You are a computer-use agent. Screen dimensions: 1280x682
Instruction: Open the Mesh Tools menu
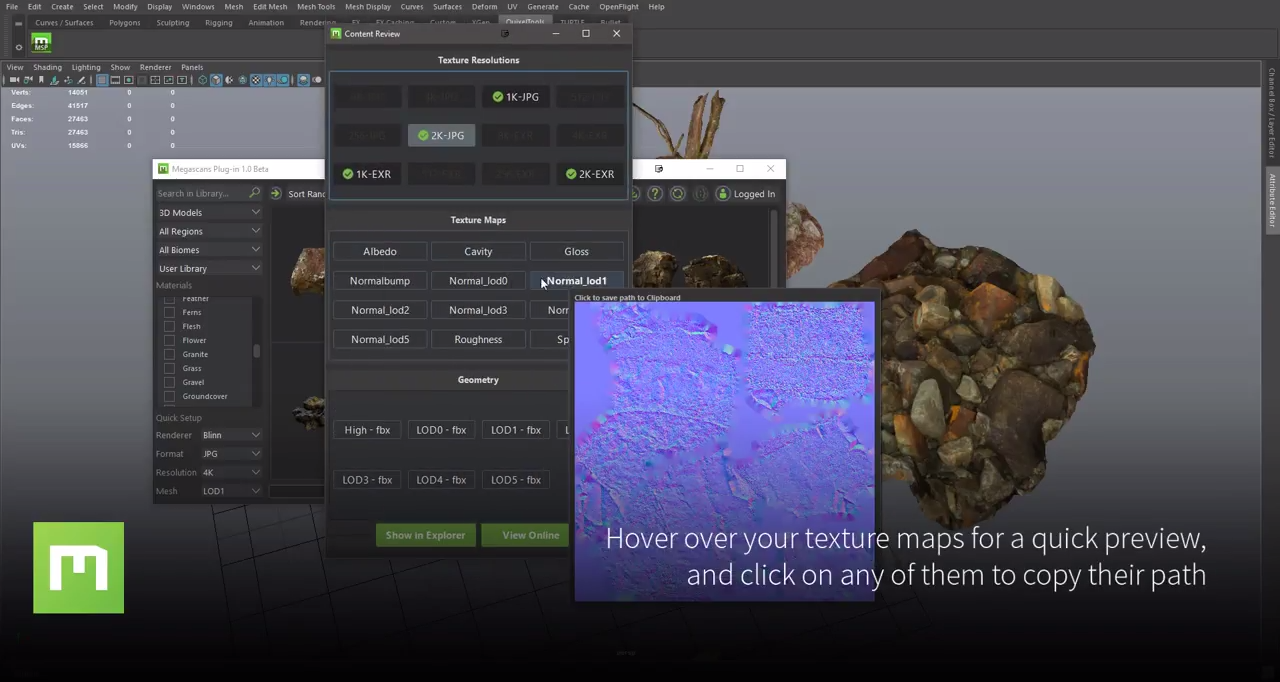315,7
